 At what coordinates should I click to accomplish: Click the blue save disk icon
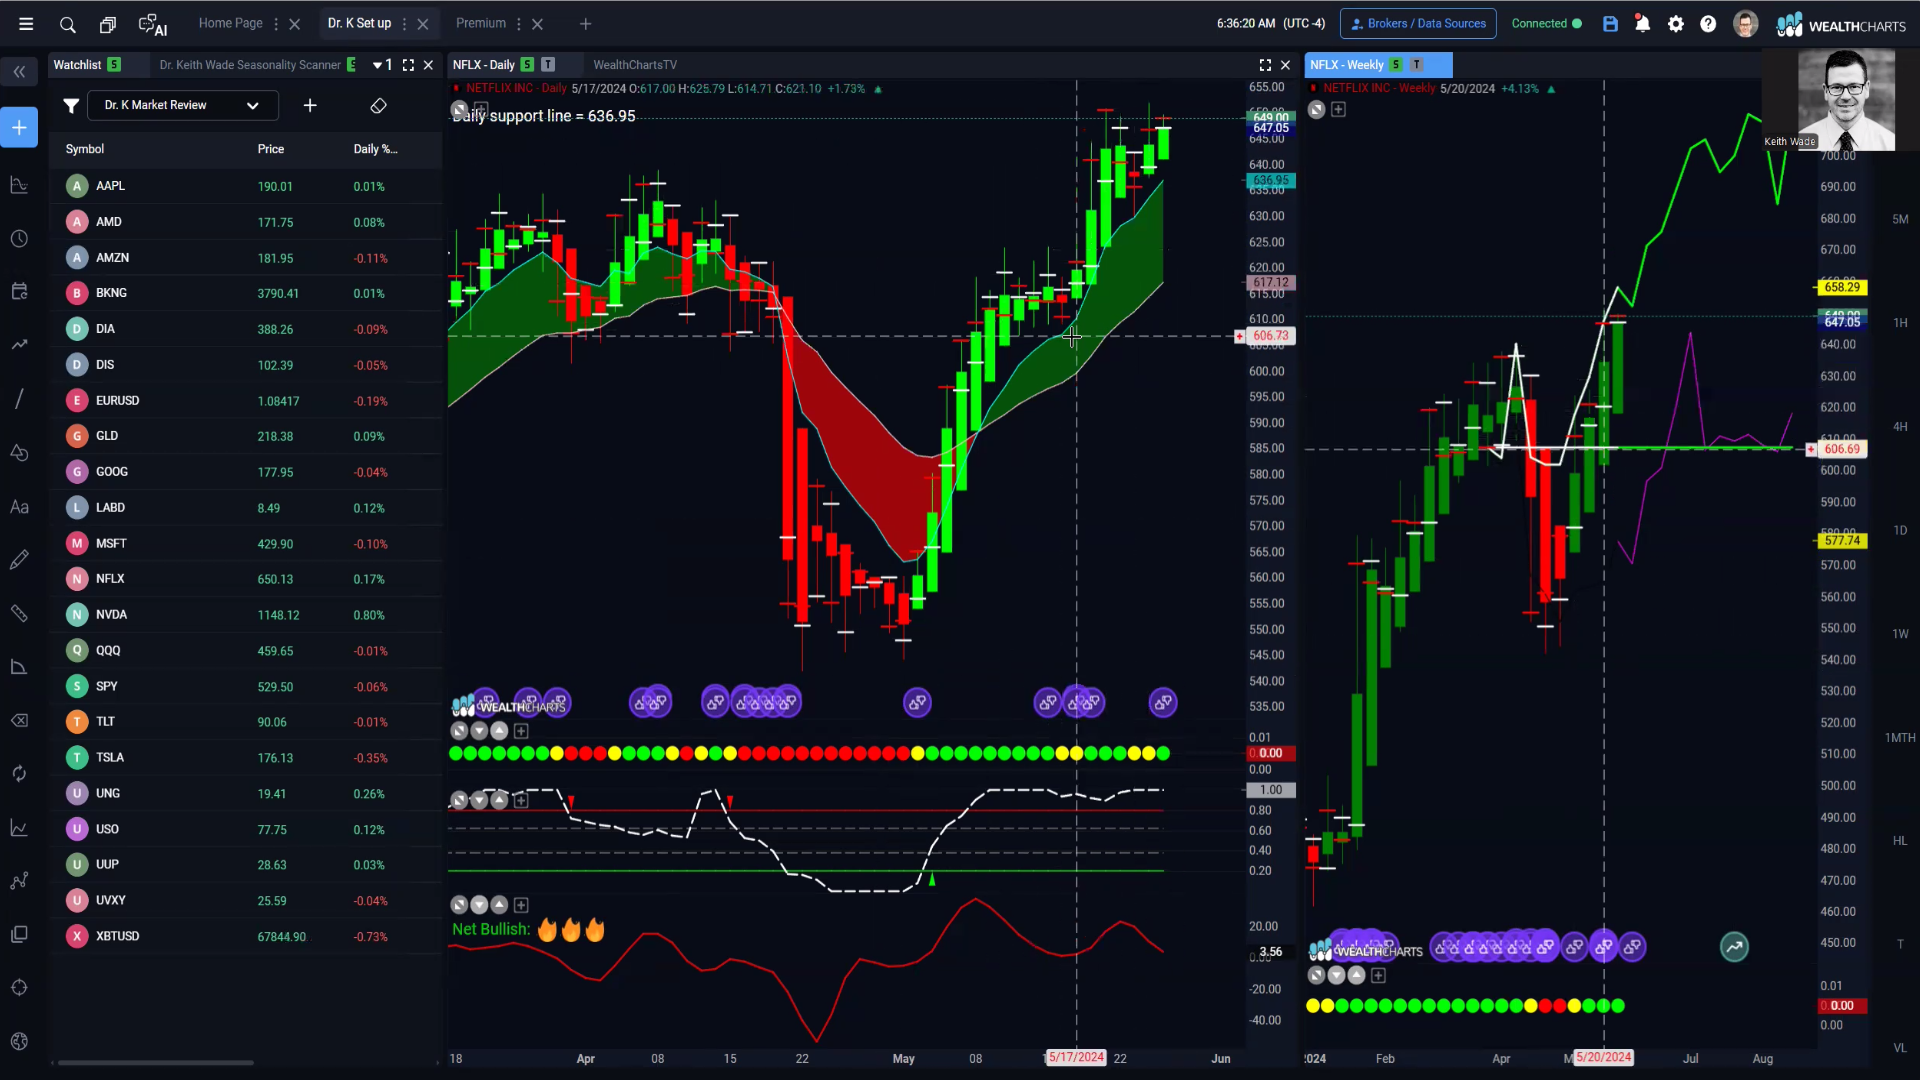point(1610,24)
